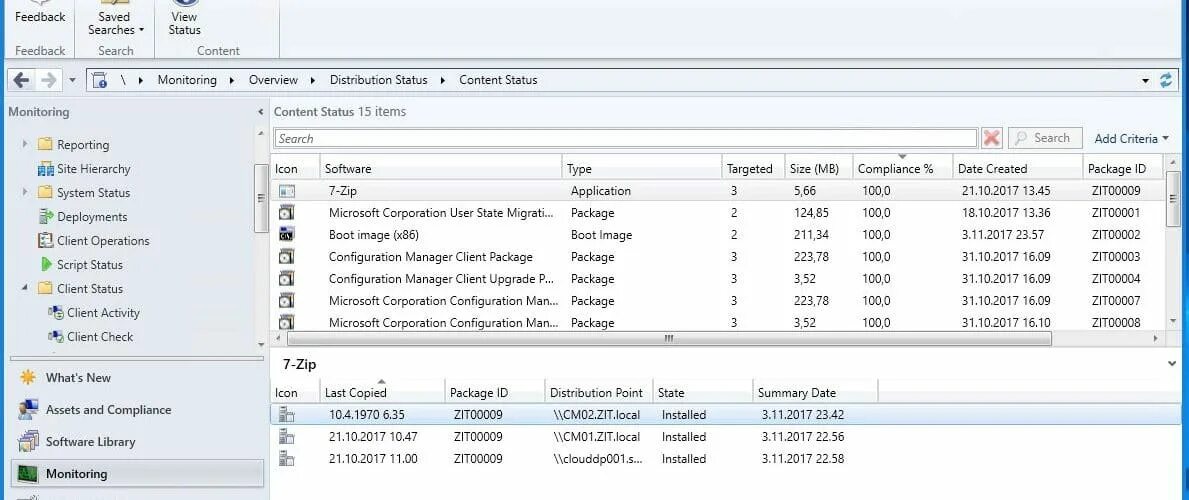Open the Assets and Compliance workspace
This screenshot has height=500, width=1189.
point(108,410)
